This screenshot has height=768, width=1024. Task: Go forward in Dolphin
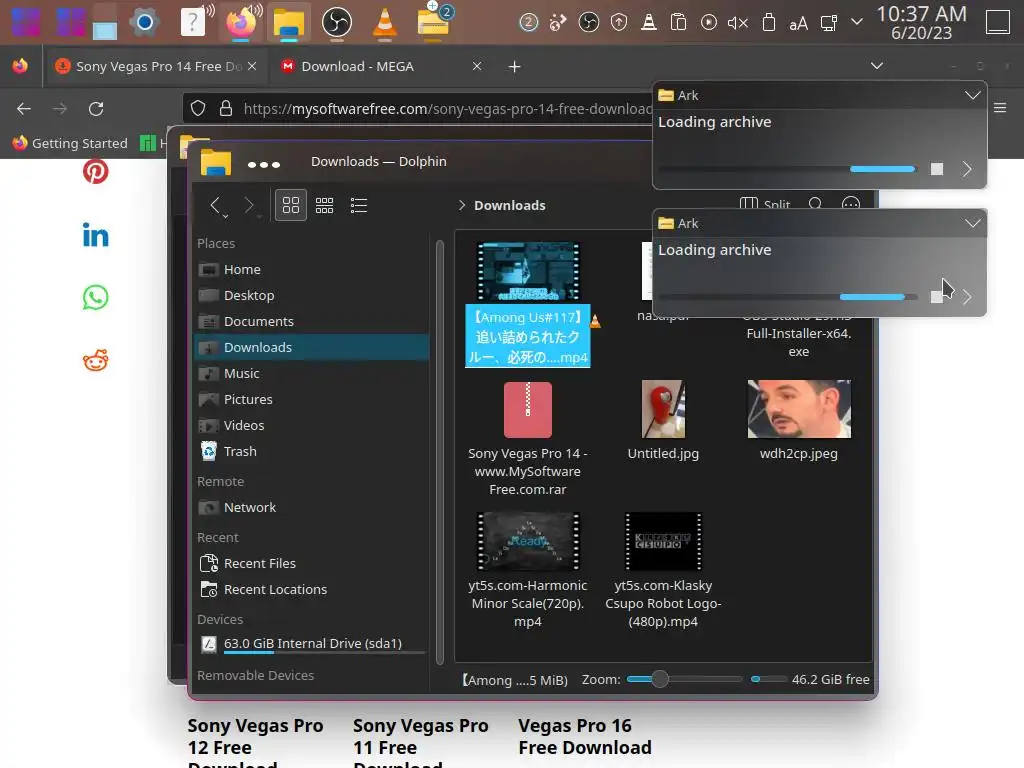pos(249,205)
